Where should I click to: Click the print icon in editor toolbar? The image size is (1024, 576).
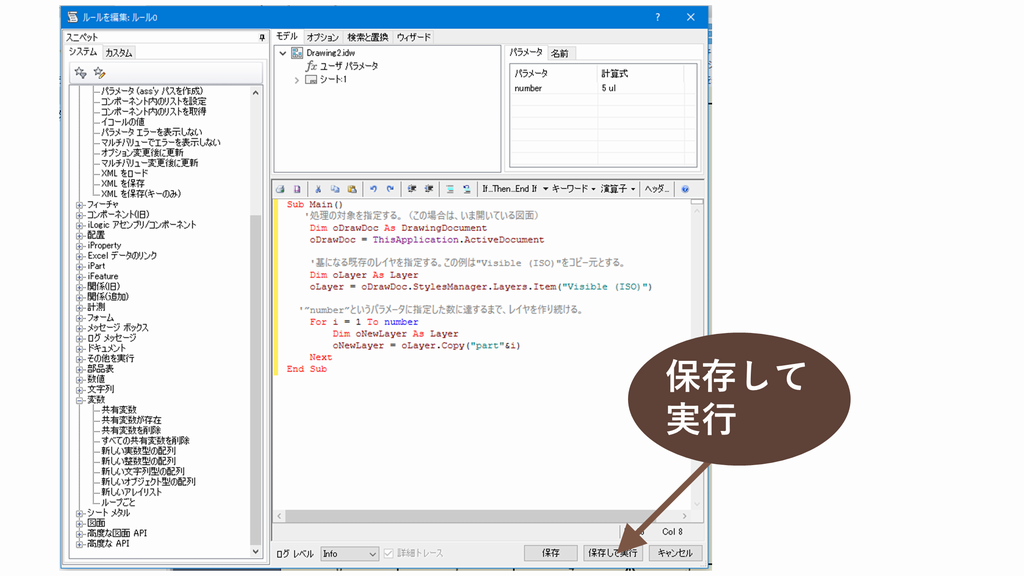[x=281, y=188]
